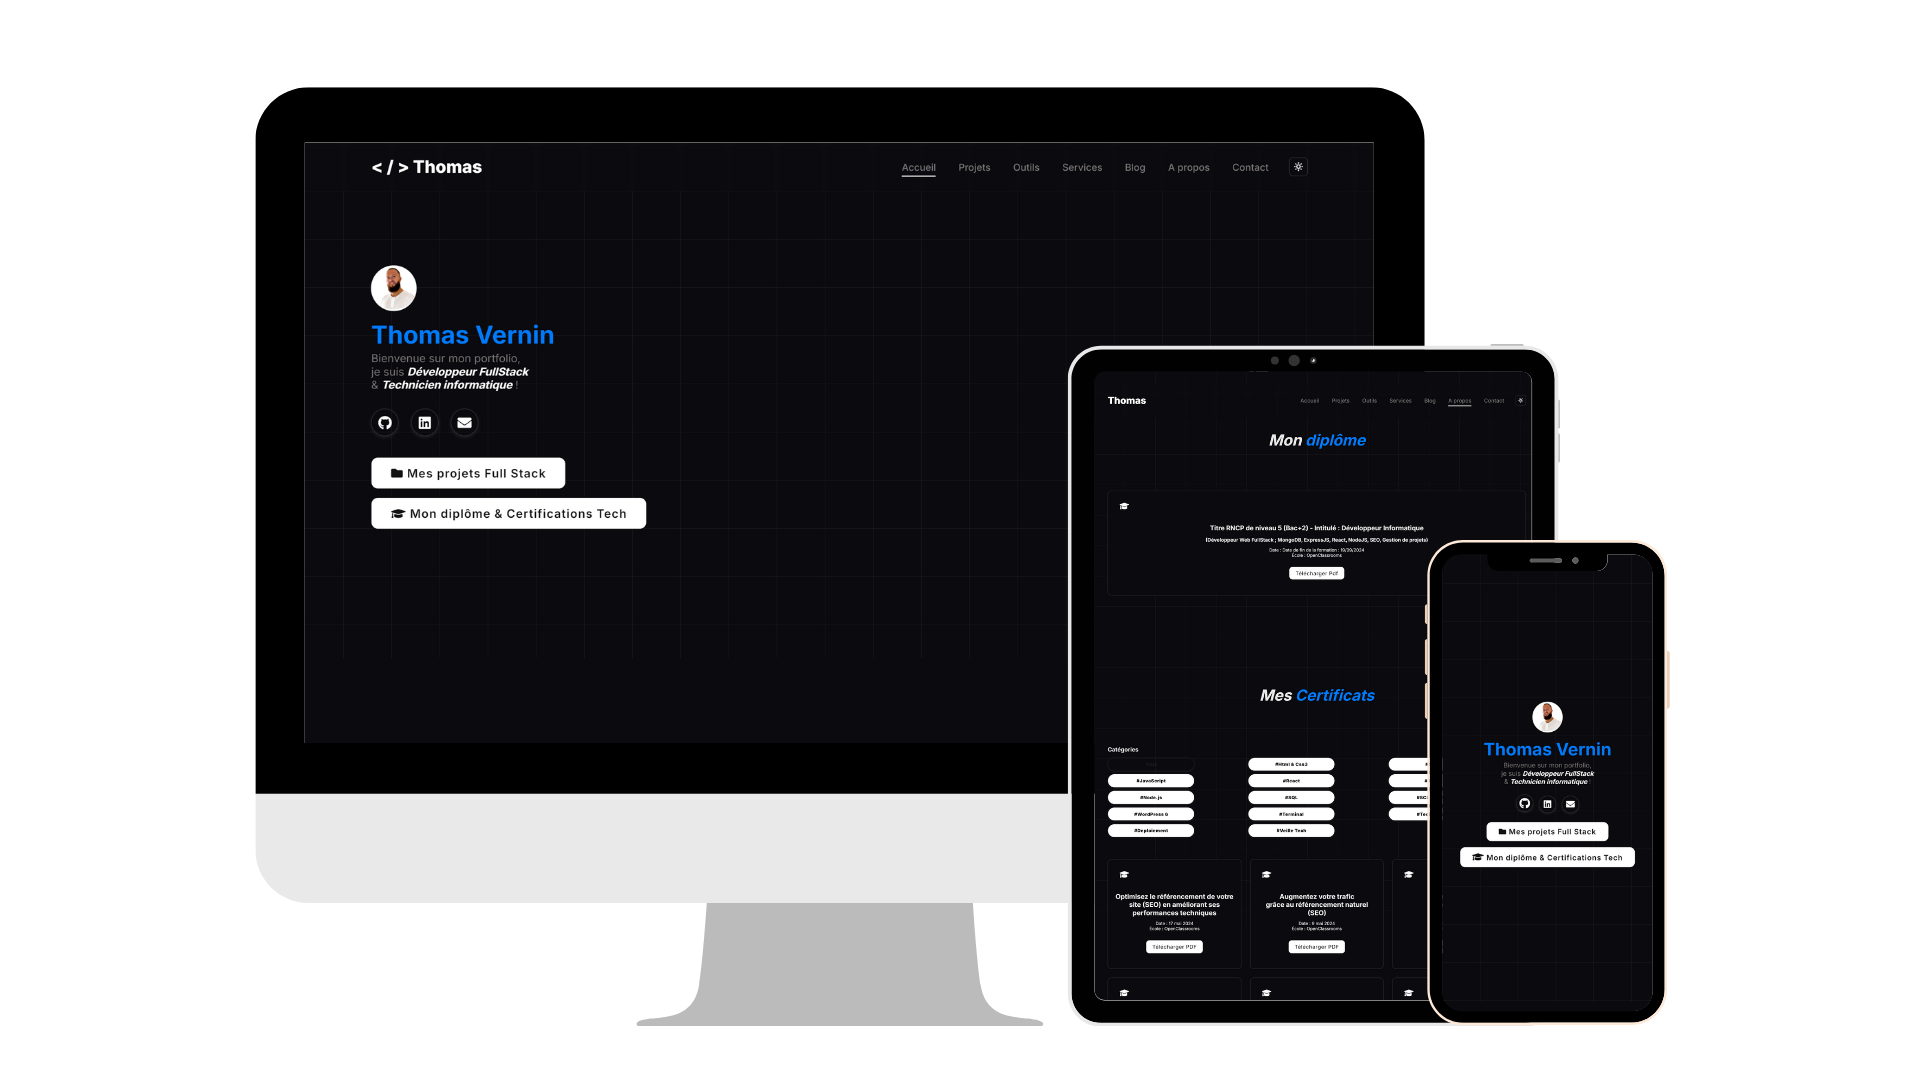Click the A propos menu item
The image size is (1920, 1080).
[1188, 167]
